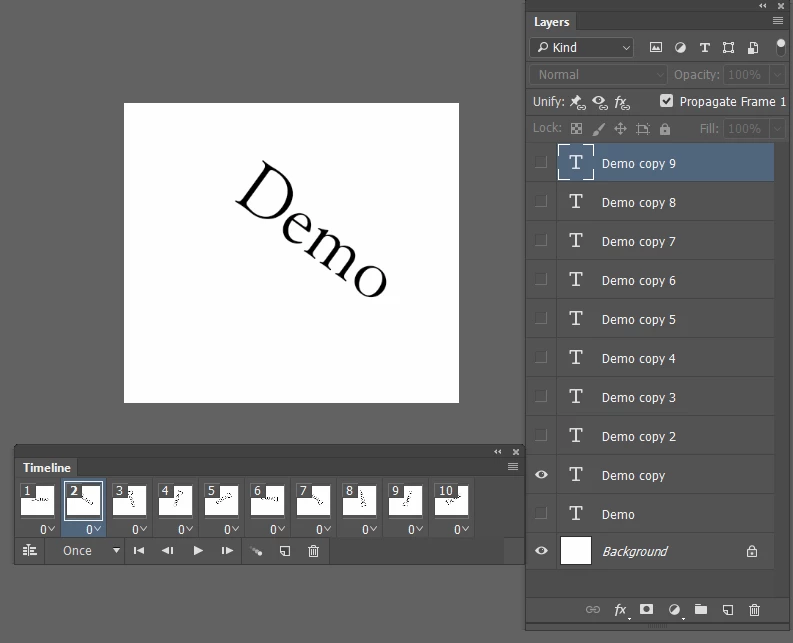The height and width of the screenshot is (643, 793).
Task: Filter layers by adjustment layer icon
Action: [x=680, y=48]
